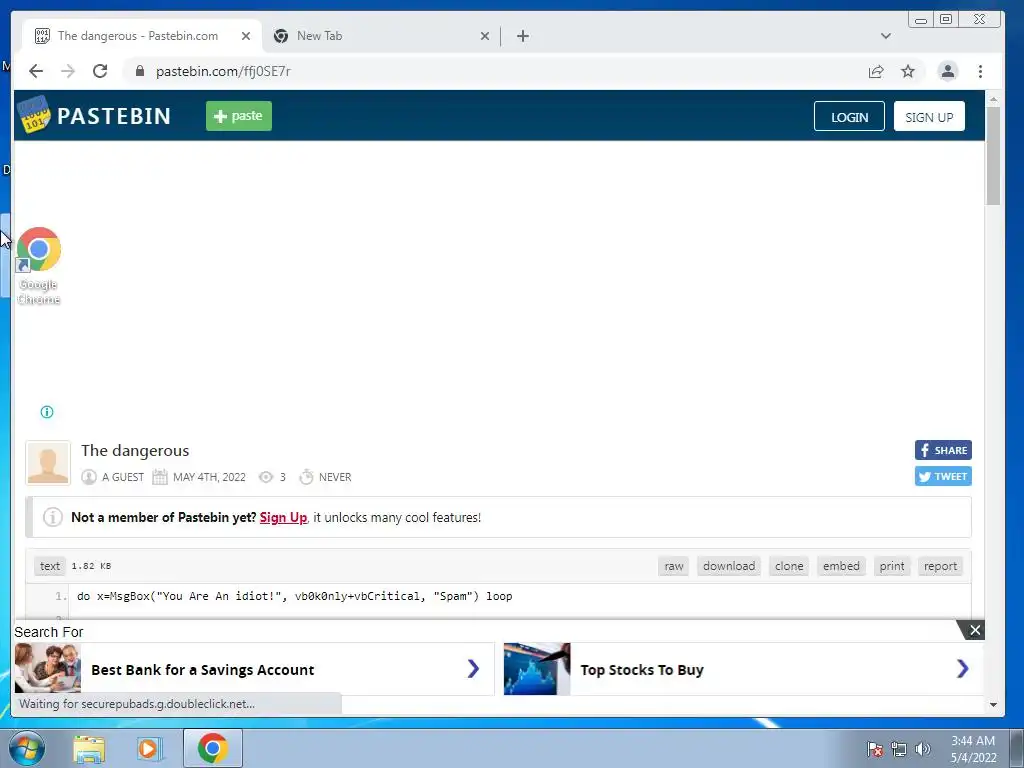Click the calendar date icon
This screenshot has width=1024, height=768.
(159, 477)
